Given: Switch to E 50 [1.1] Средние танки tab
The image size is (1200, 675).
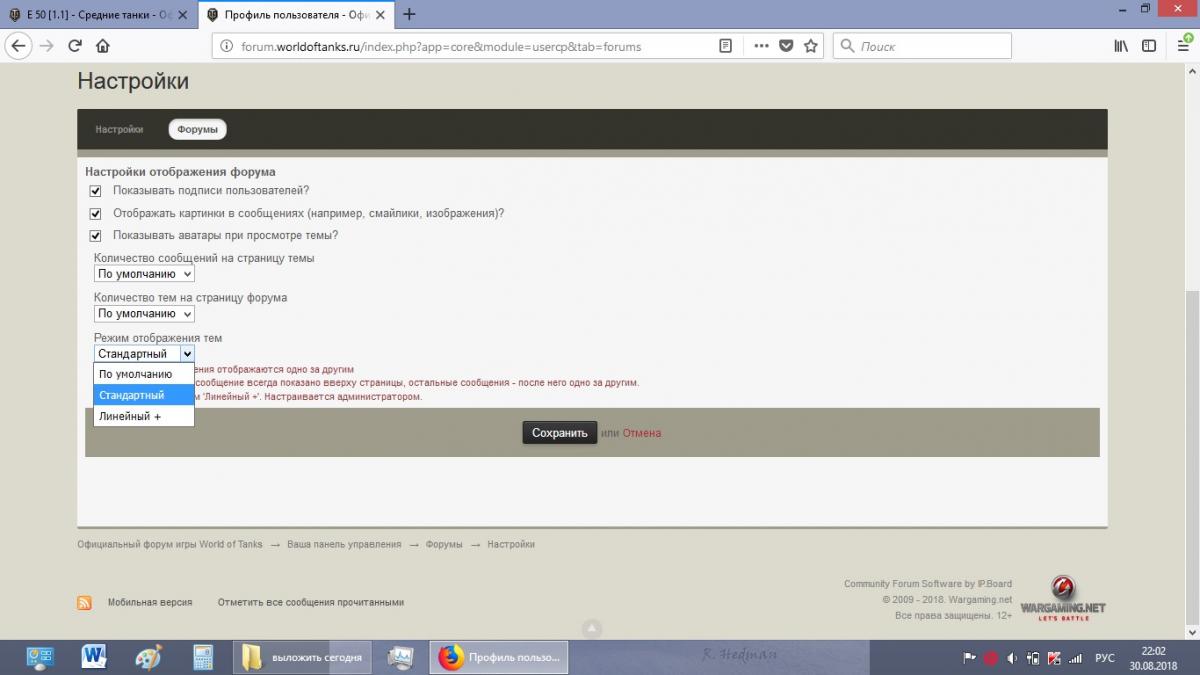Looking at the screenshot, I should coord(98,15).
